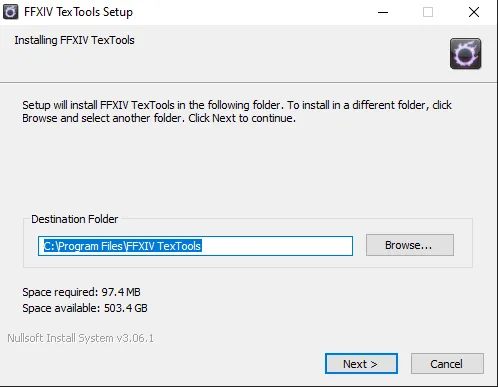Click the highlighted C:\Program Files\FFXIV TexTools path
Image resolution: width=498 pixels, height=387 pixels.
[123, 246]
